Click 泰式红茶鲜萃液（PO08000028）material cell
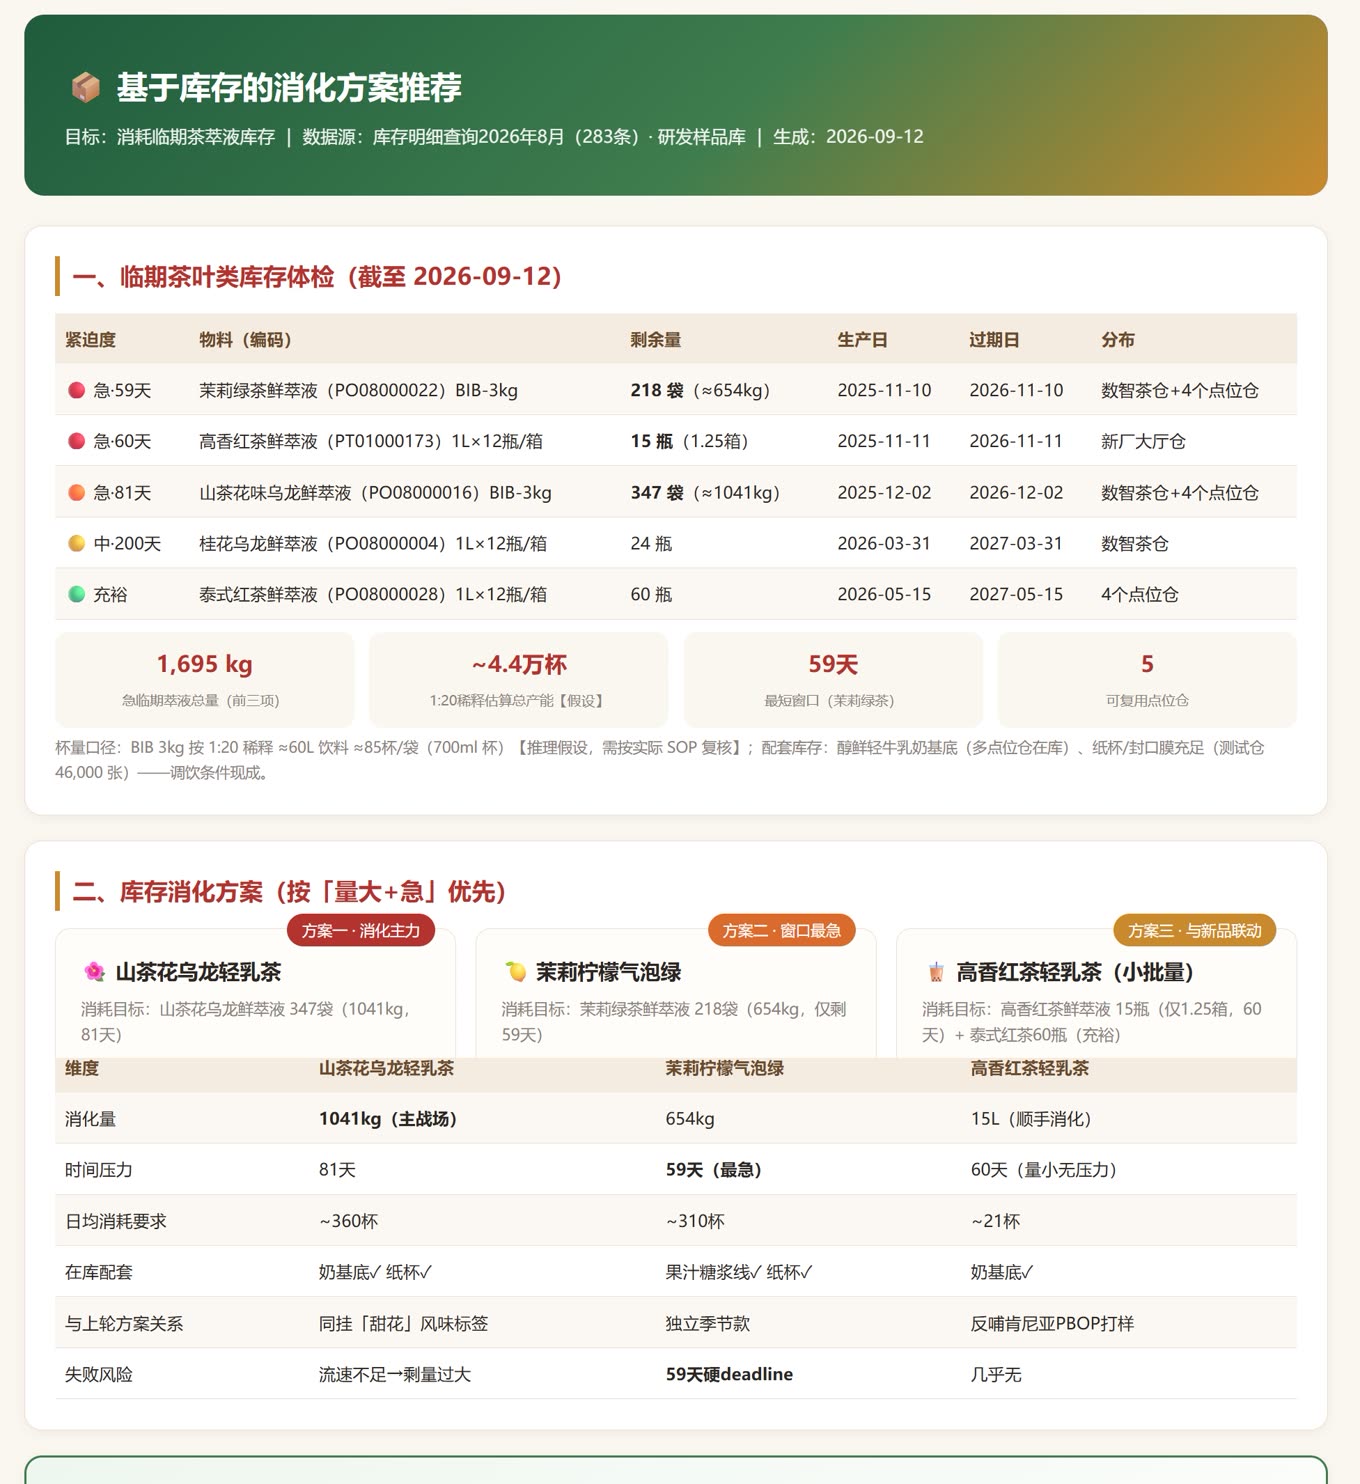Viewport: 1360px width, 1484px height. pyautogui.click(x=373, y=594)
